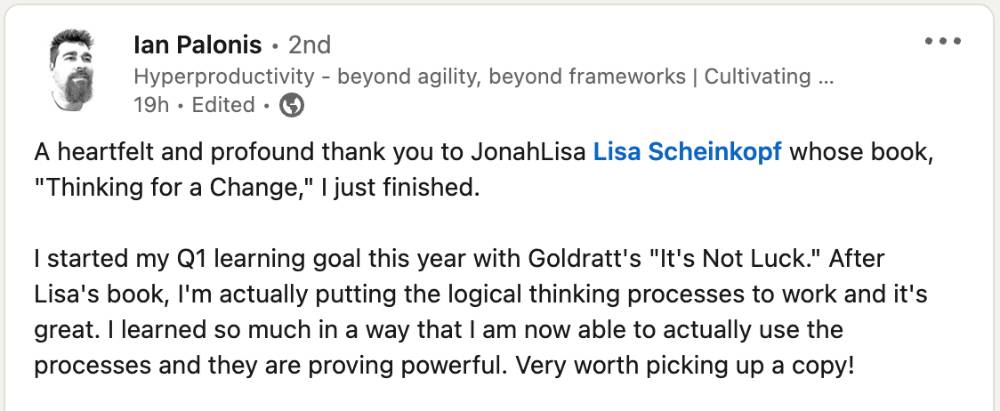Click the sentence "Very worth picking up a copy!"
This screenshot has height=411, width=1000.
(x=684, y=366)
